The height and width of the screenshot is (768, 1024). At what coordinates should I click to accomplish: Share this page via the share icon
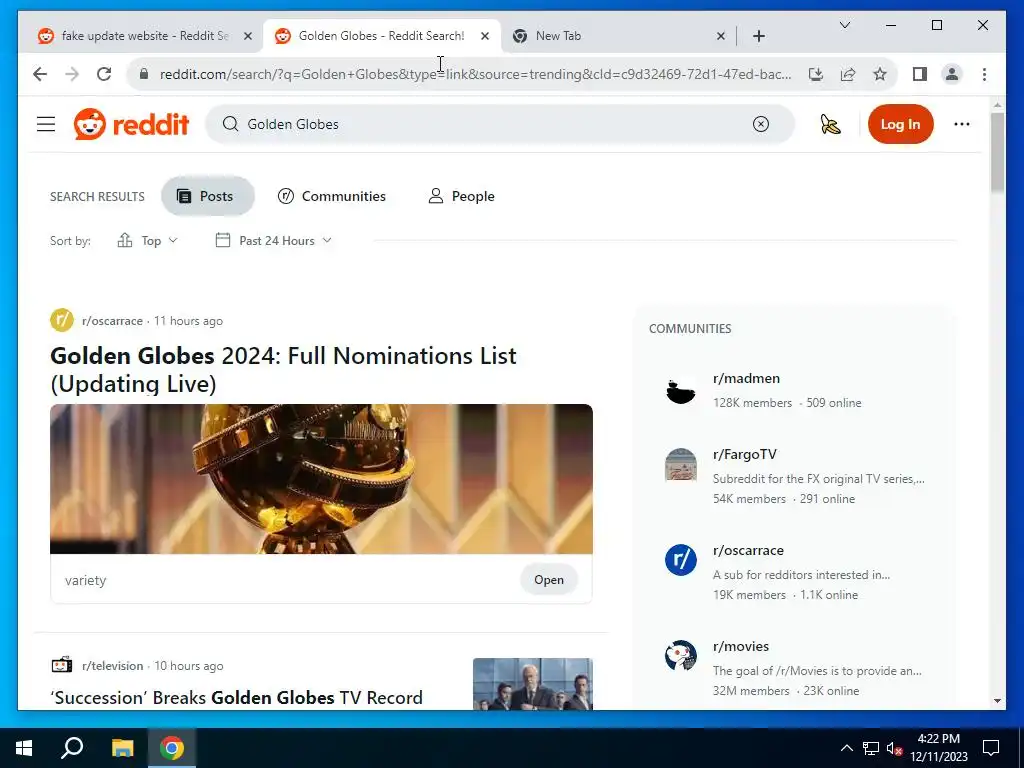click(x=848, y=74)
